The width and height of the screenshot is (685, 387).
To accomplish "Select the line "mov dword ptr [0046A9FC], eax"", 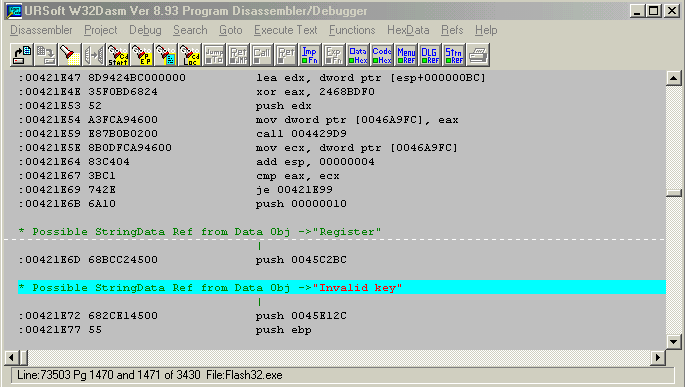I will (239, 120).
